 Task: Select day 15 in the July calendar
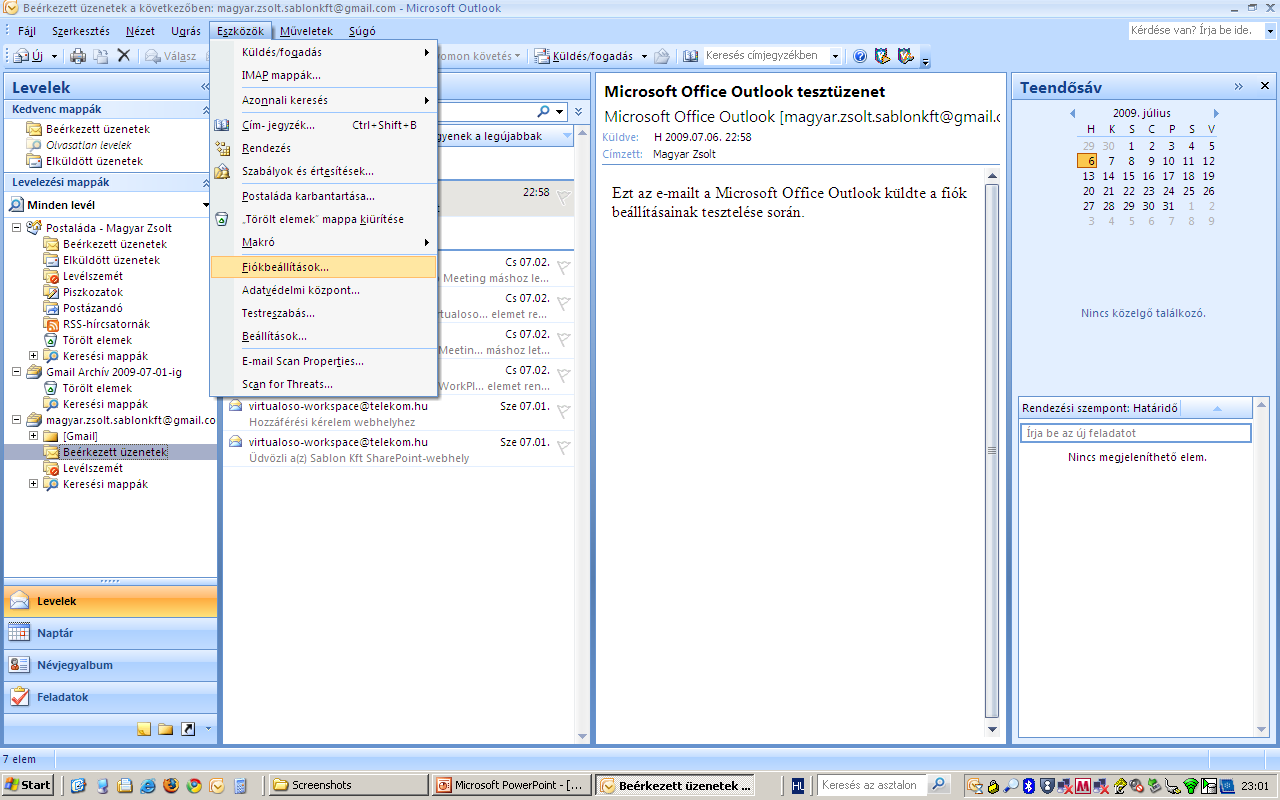click(1130, 176)
